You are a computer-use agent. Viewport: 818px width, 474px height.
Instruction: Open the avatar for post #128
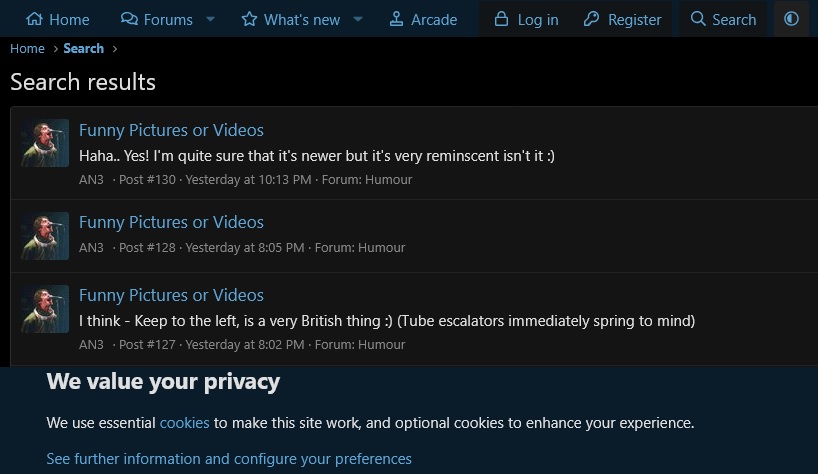45,235
